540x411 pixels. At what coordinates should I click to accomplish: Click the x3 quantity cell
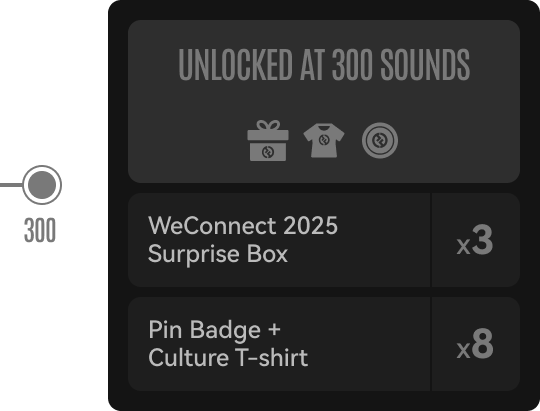click(476, 240)
